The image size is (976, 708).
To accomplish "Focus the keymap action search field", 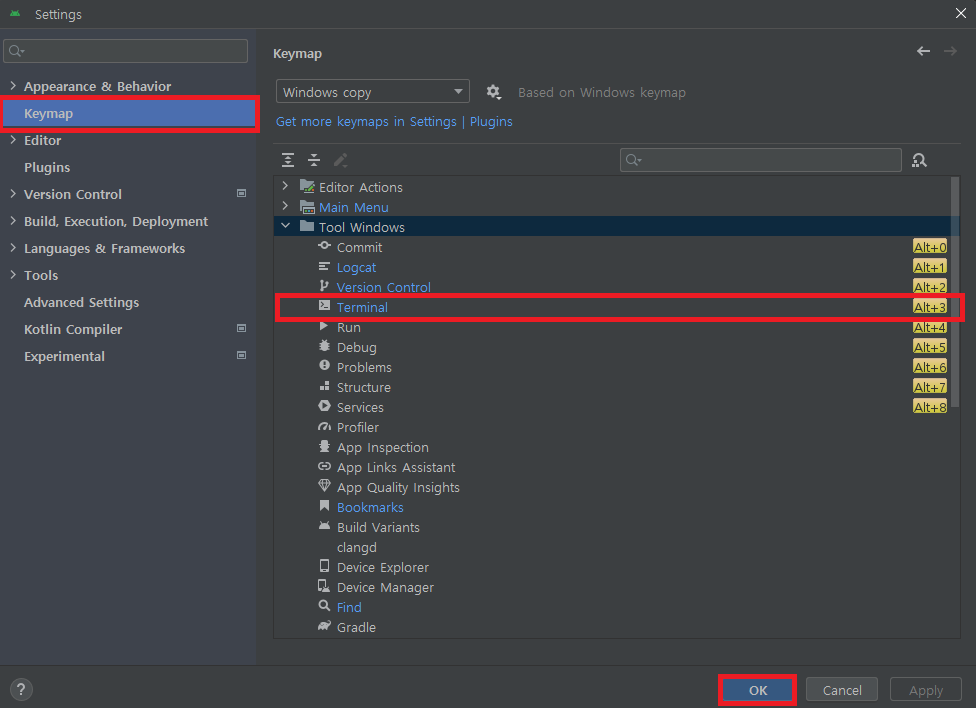I will [761, 160].
